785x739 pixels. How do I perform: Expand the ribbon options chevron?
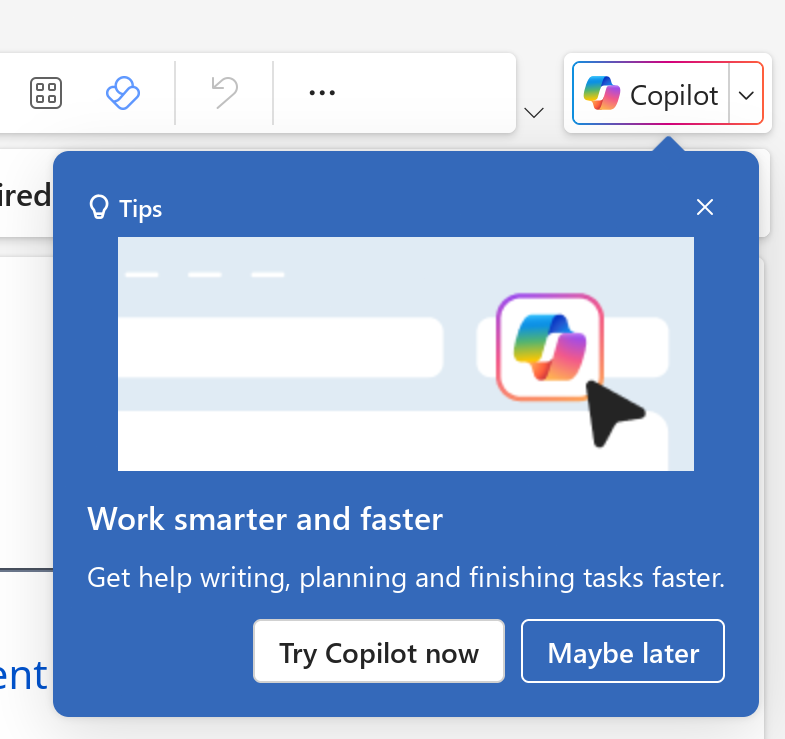pos(534,112)
